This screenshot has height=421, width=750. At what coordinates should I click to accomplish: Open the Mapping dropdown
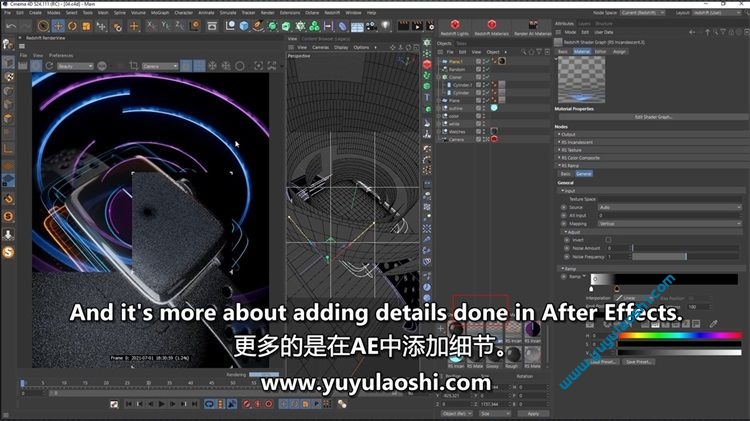click(x=669, y=223)
